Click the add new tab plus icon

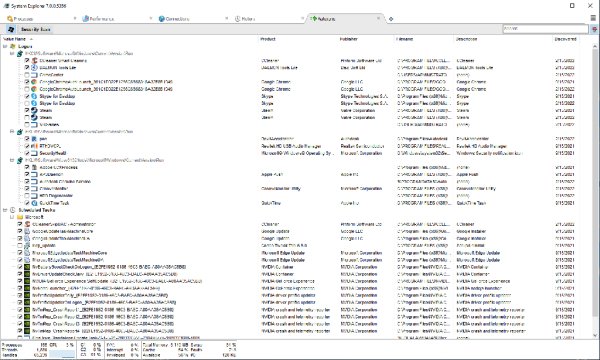[391, 19]
